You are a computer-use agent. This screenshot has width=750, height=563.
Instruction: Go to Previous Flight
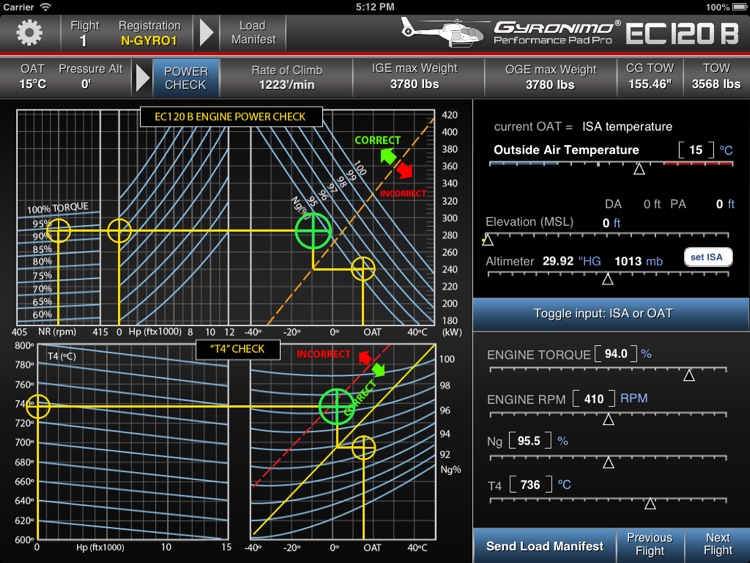pos(650,545)
